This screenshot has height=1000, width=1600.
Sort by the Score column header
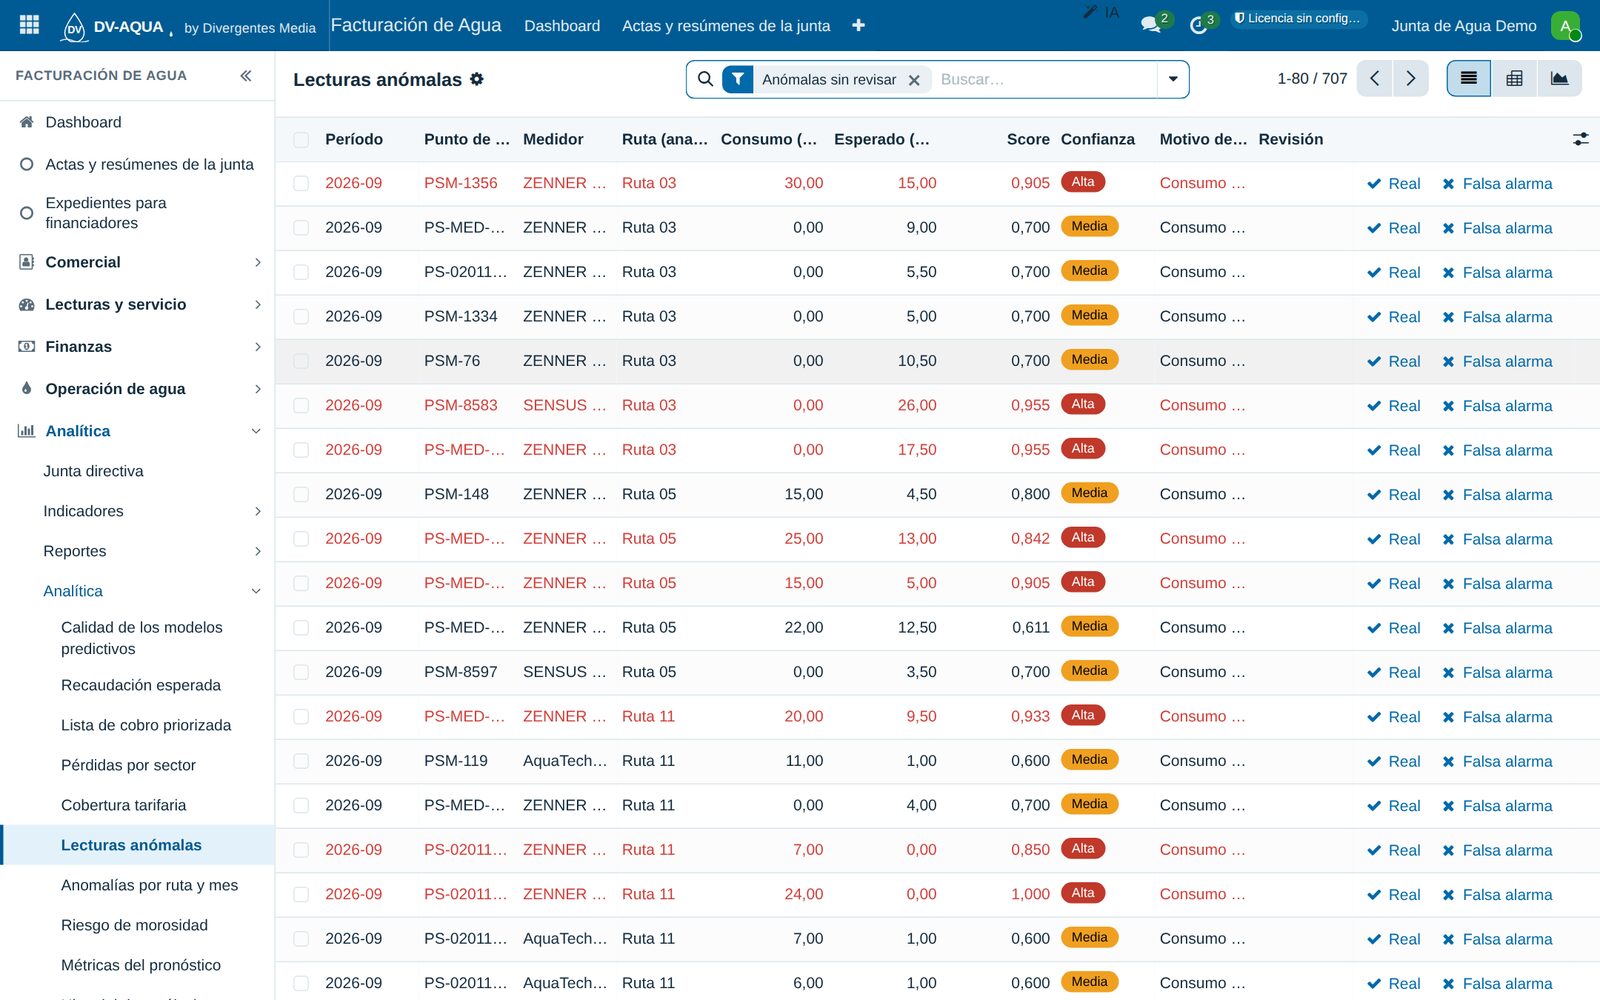tap(1028, 139)
